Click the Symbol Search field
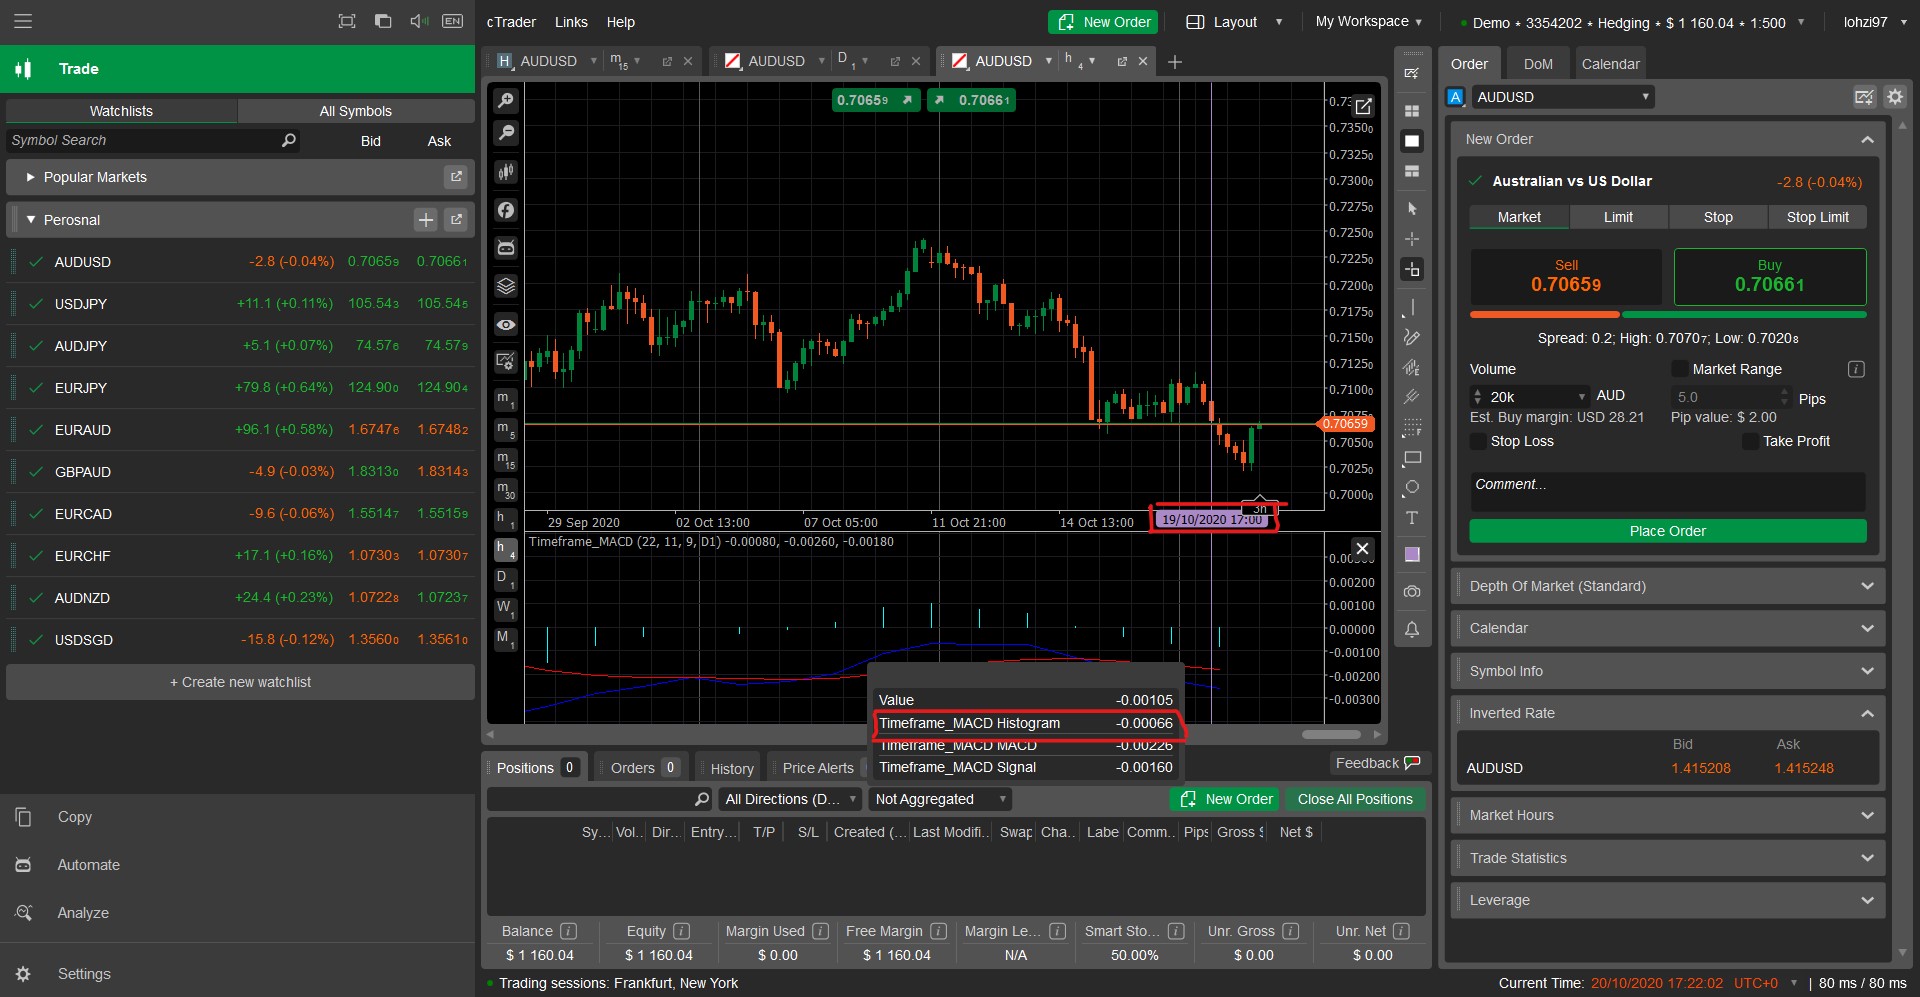The image size is (1920, 997). pyautogui.click(x=152, y=141)
